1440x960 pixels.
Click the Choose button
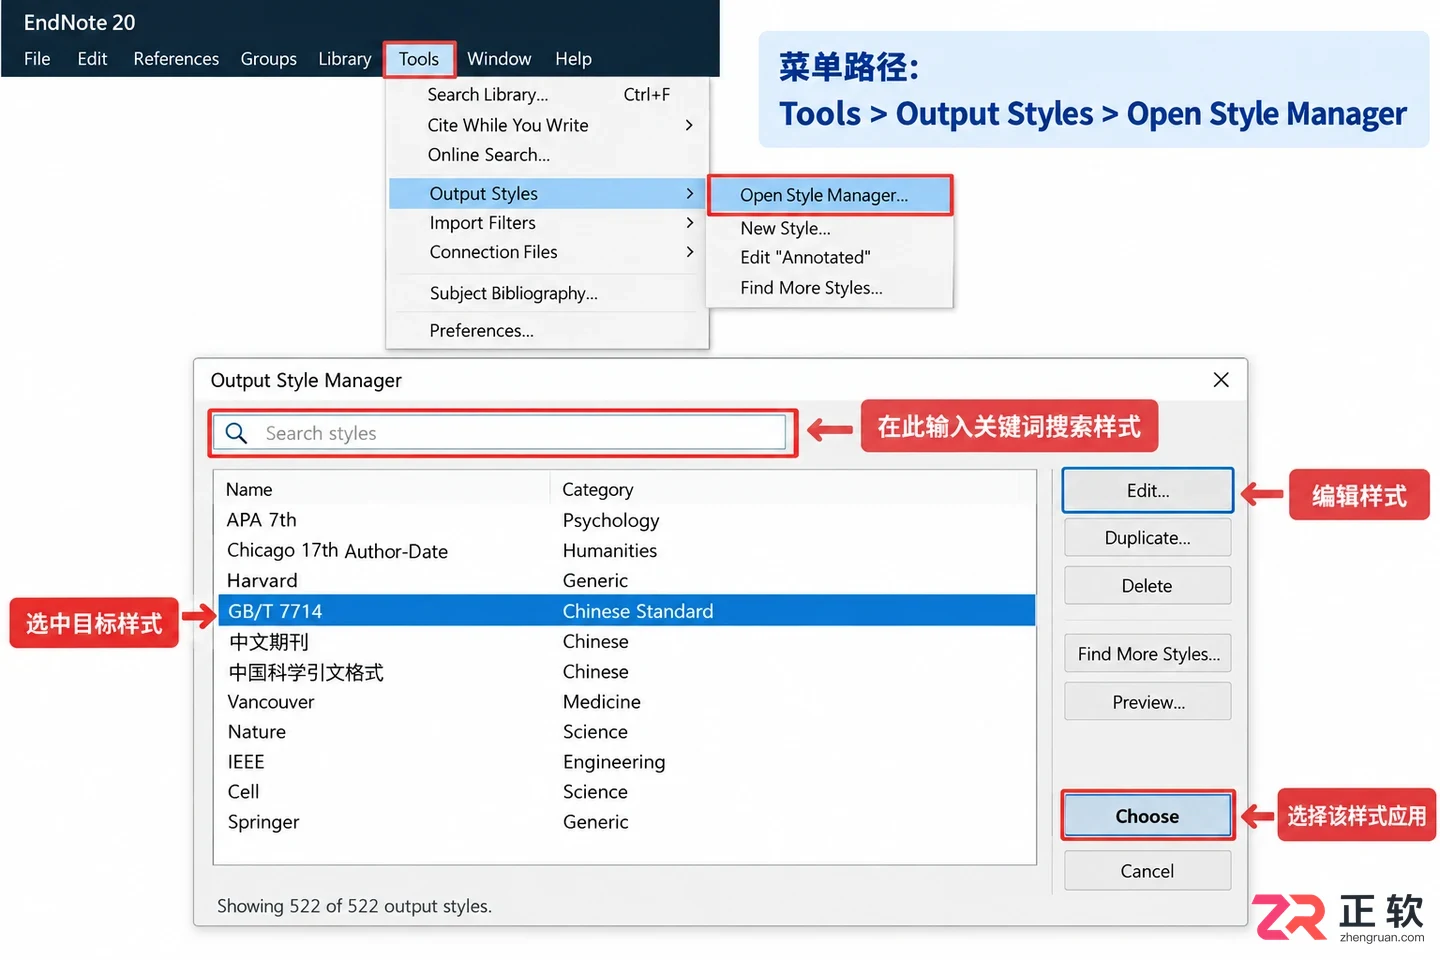click(x=1148, y=816)
